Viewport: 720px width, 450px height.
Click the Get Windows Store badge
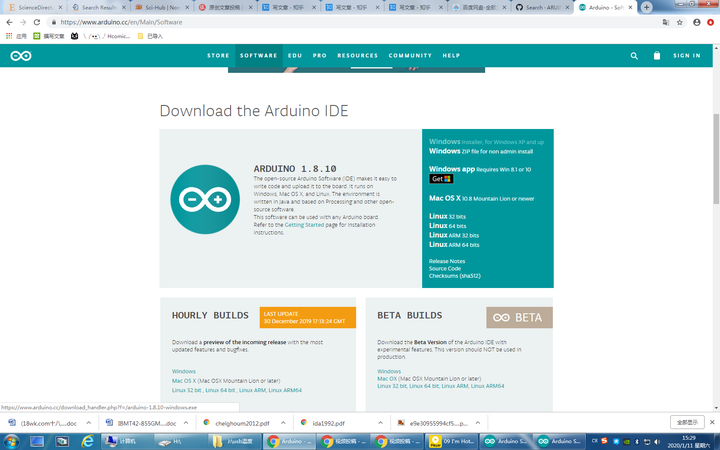pos(441,179)
